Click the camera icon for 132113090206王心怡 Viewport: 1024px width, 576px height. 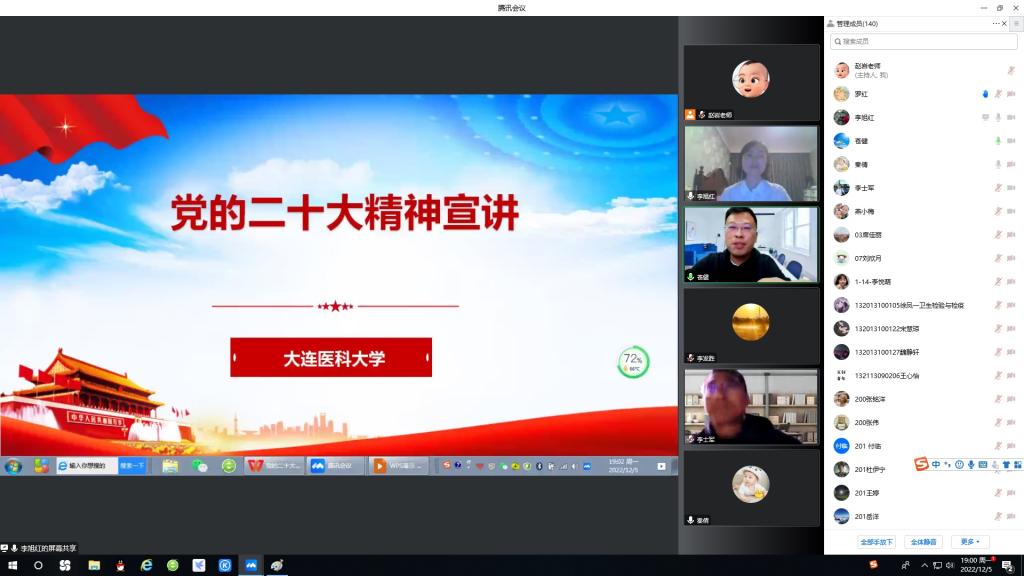(x=1011, y=376)
